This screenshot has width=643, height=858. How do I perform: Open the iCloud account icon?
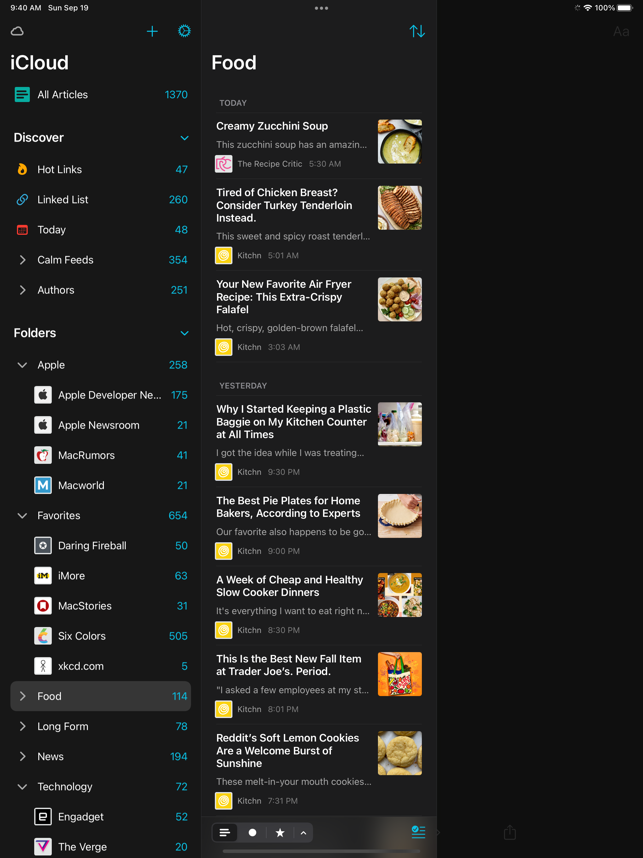pos(17,31)
